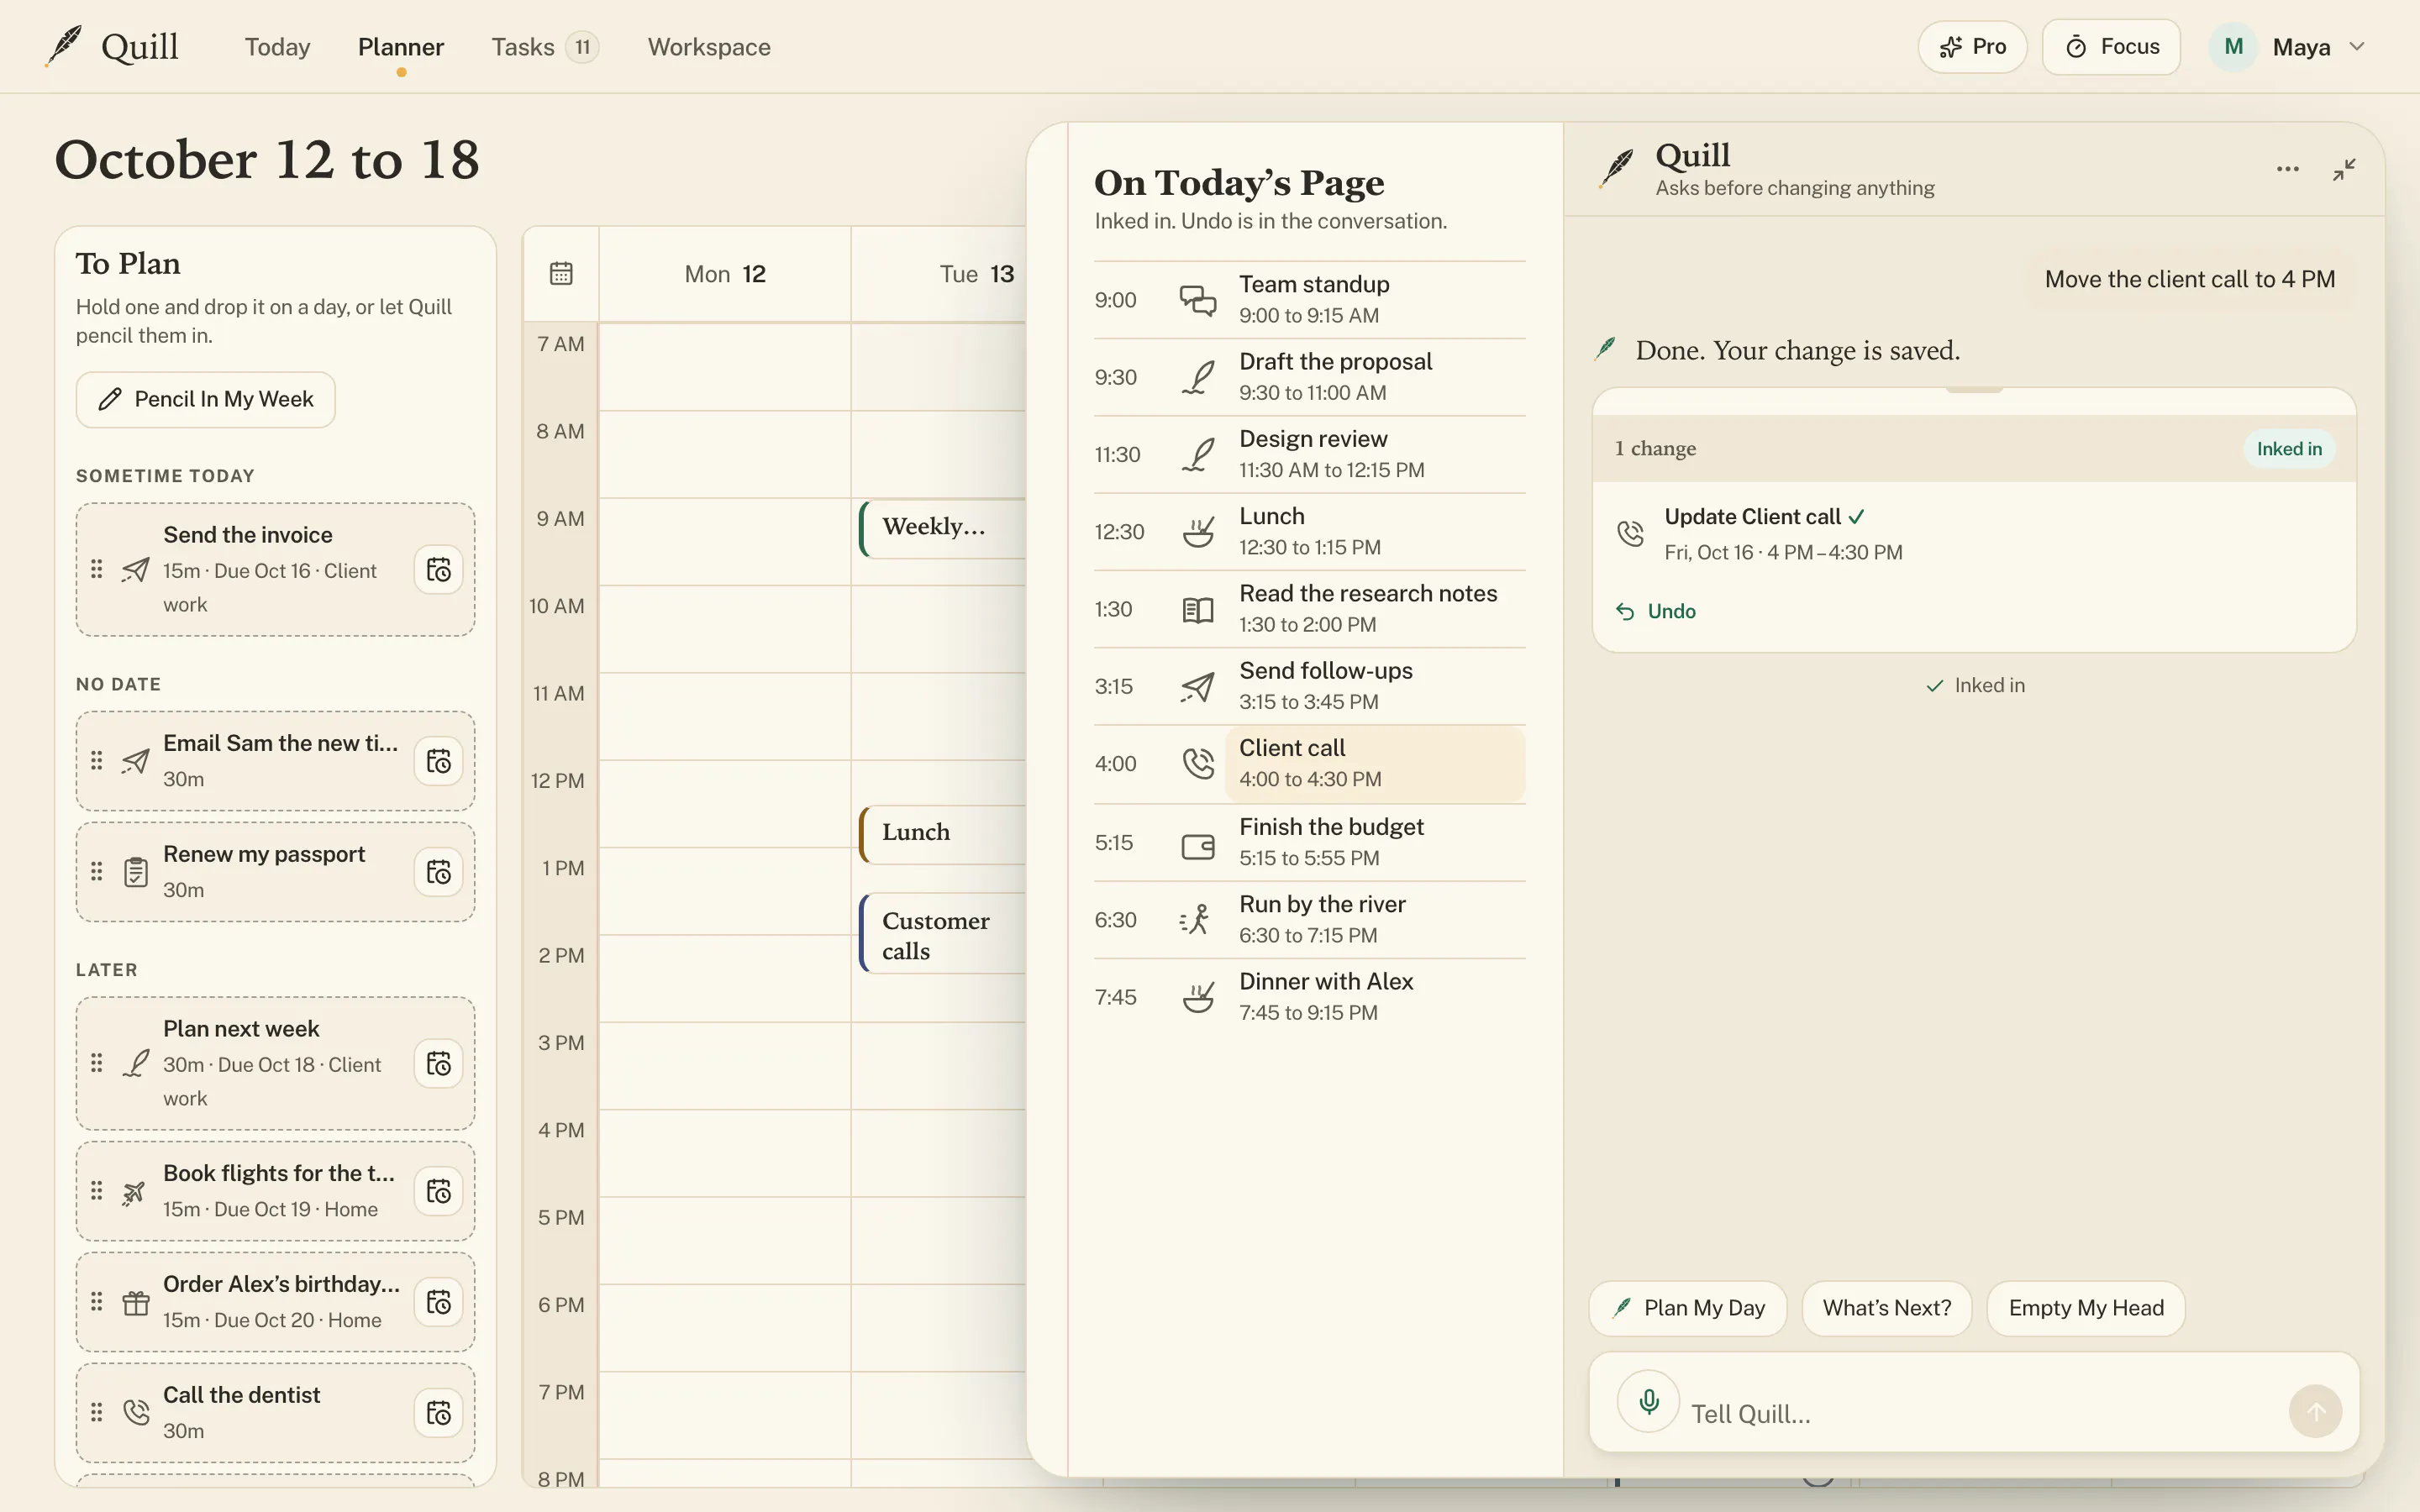Click the drag handle on Send the invoice card
The width and height of the screenshot is (2420, 1512).
click(97, 569)
